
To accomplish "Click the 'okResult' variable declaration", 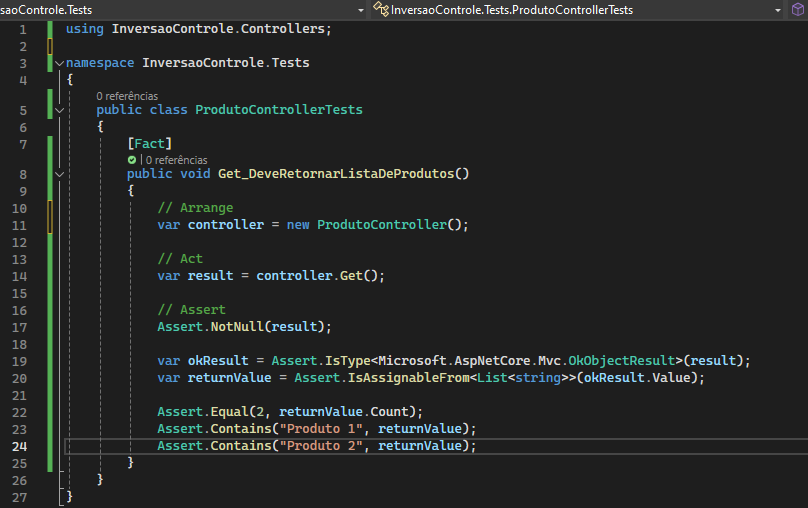I will coord(218,361).
